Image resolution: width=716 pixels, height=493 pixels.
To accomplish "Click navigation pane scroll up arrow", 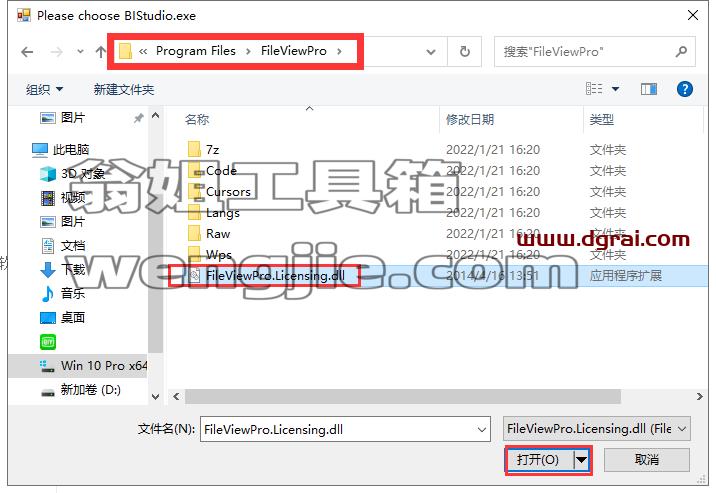I will click(x=155, y=115).
